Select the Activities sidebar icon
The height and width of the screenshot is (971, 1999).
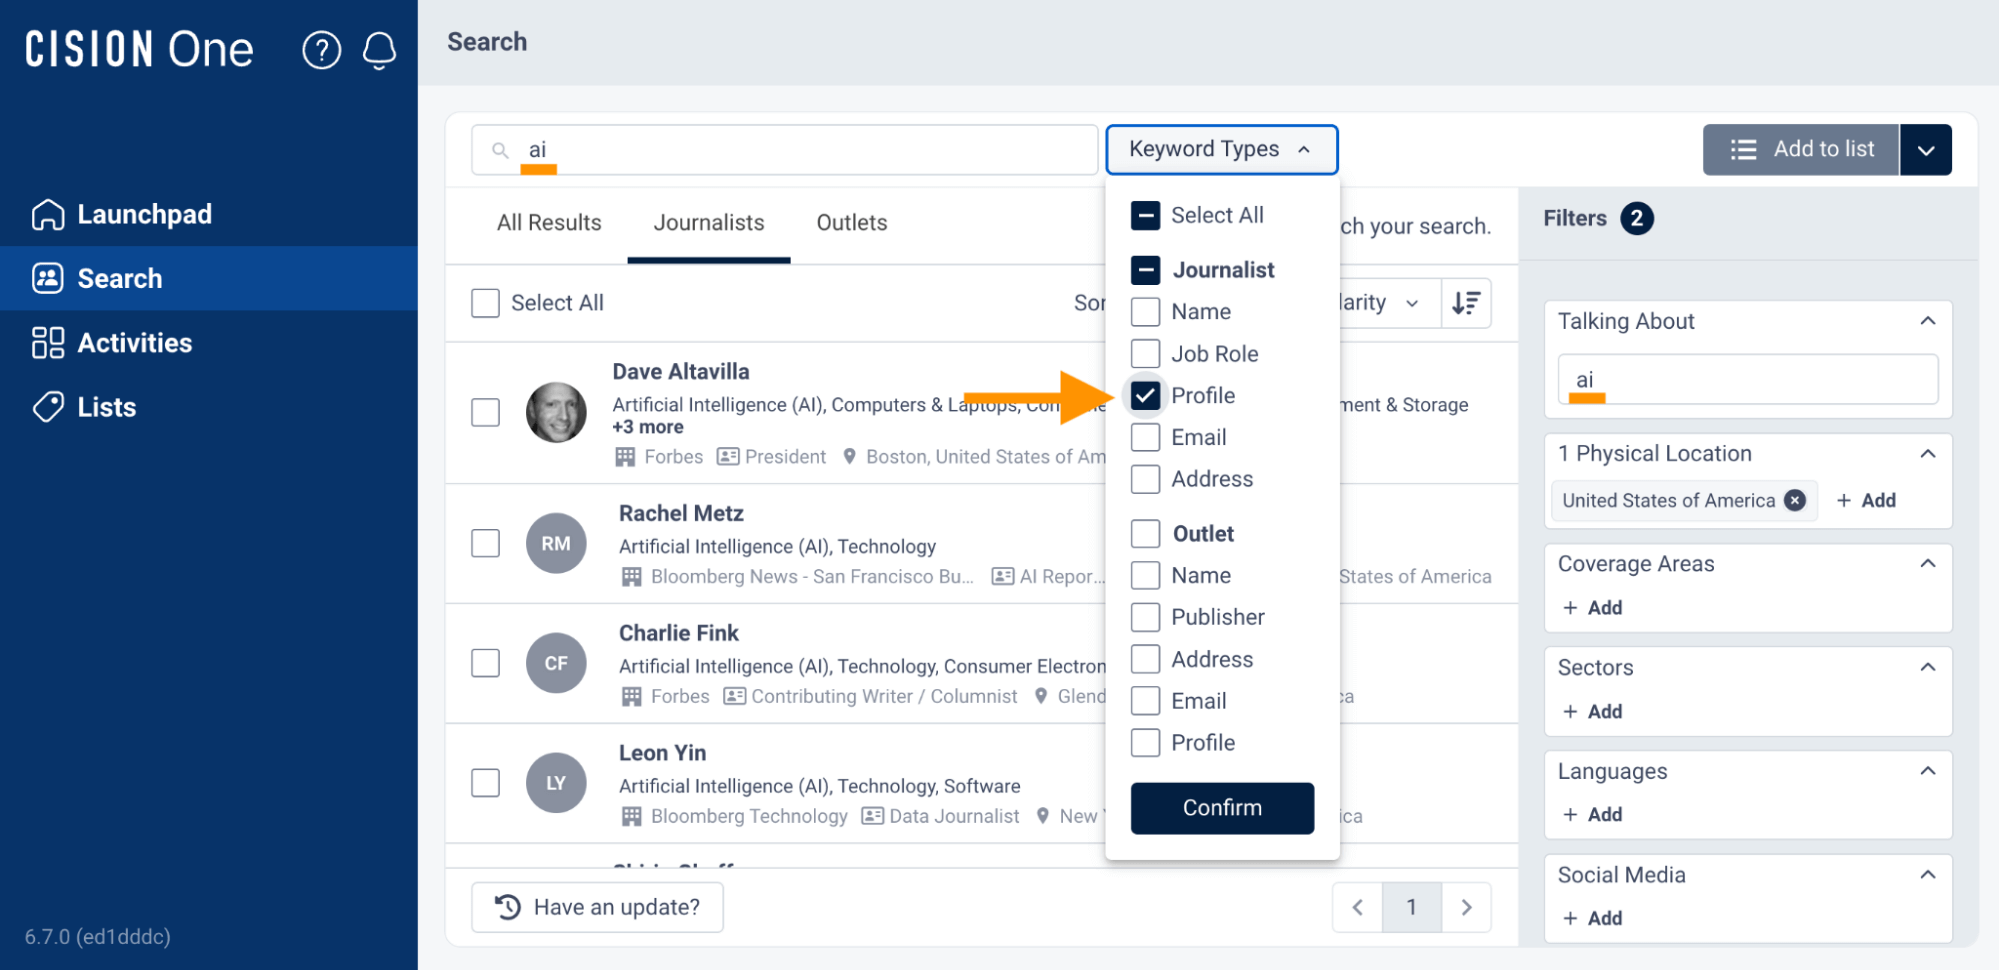[47, 342]
